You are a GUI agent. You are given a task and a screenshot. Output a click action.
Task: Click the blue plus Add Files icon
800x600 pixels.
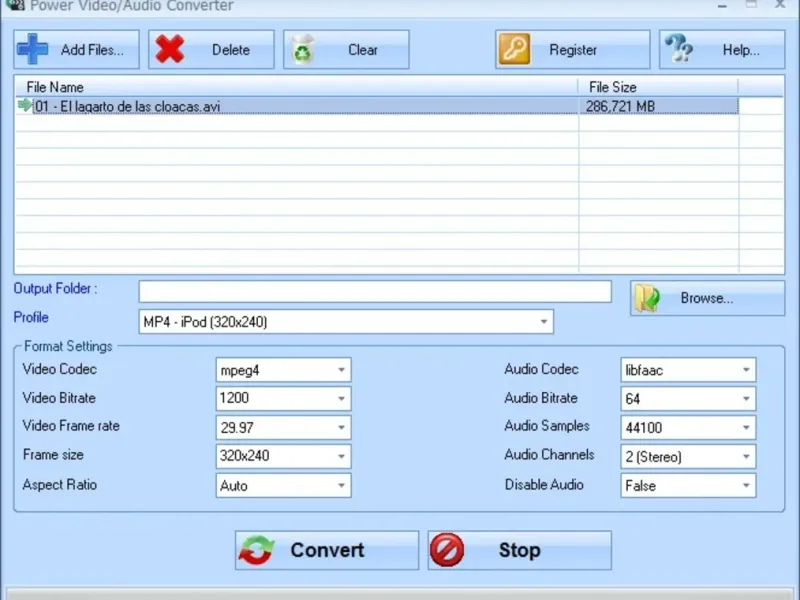pyautogui.click(x=33, y=49)
